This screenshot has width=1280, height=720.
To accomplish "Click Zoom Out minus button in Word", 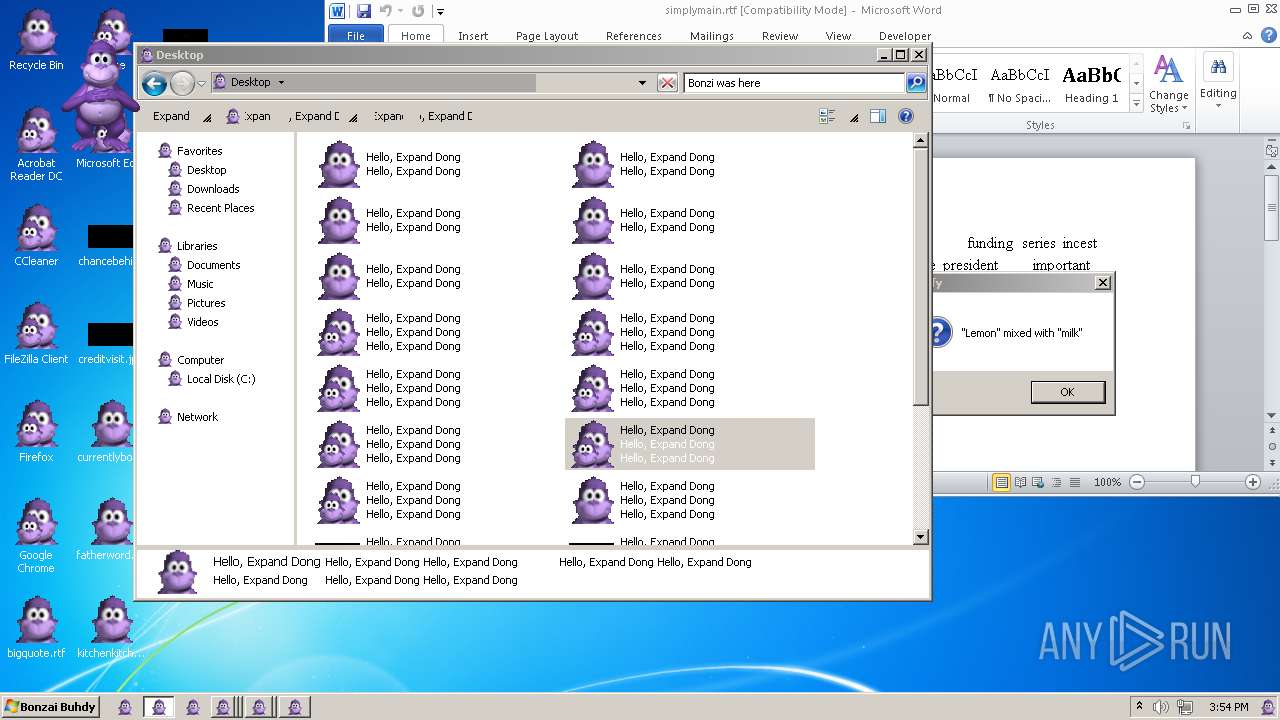I will click(1137, 482).
